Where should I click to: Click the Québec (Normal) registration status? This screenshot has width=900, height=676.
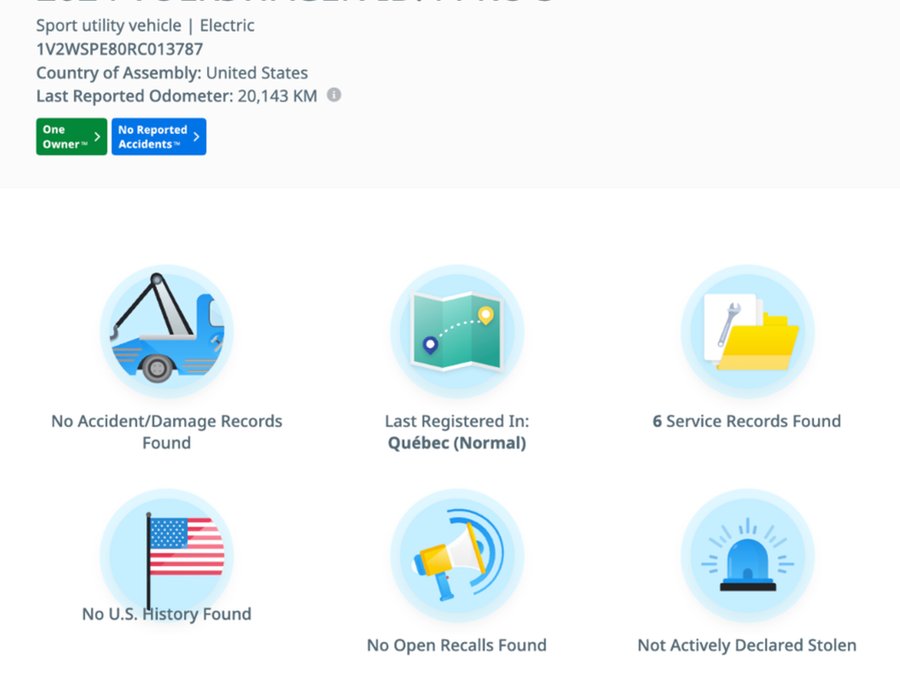click(456, 443)
